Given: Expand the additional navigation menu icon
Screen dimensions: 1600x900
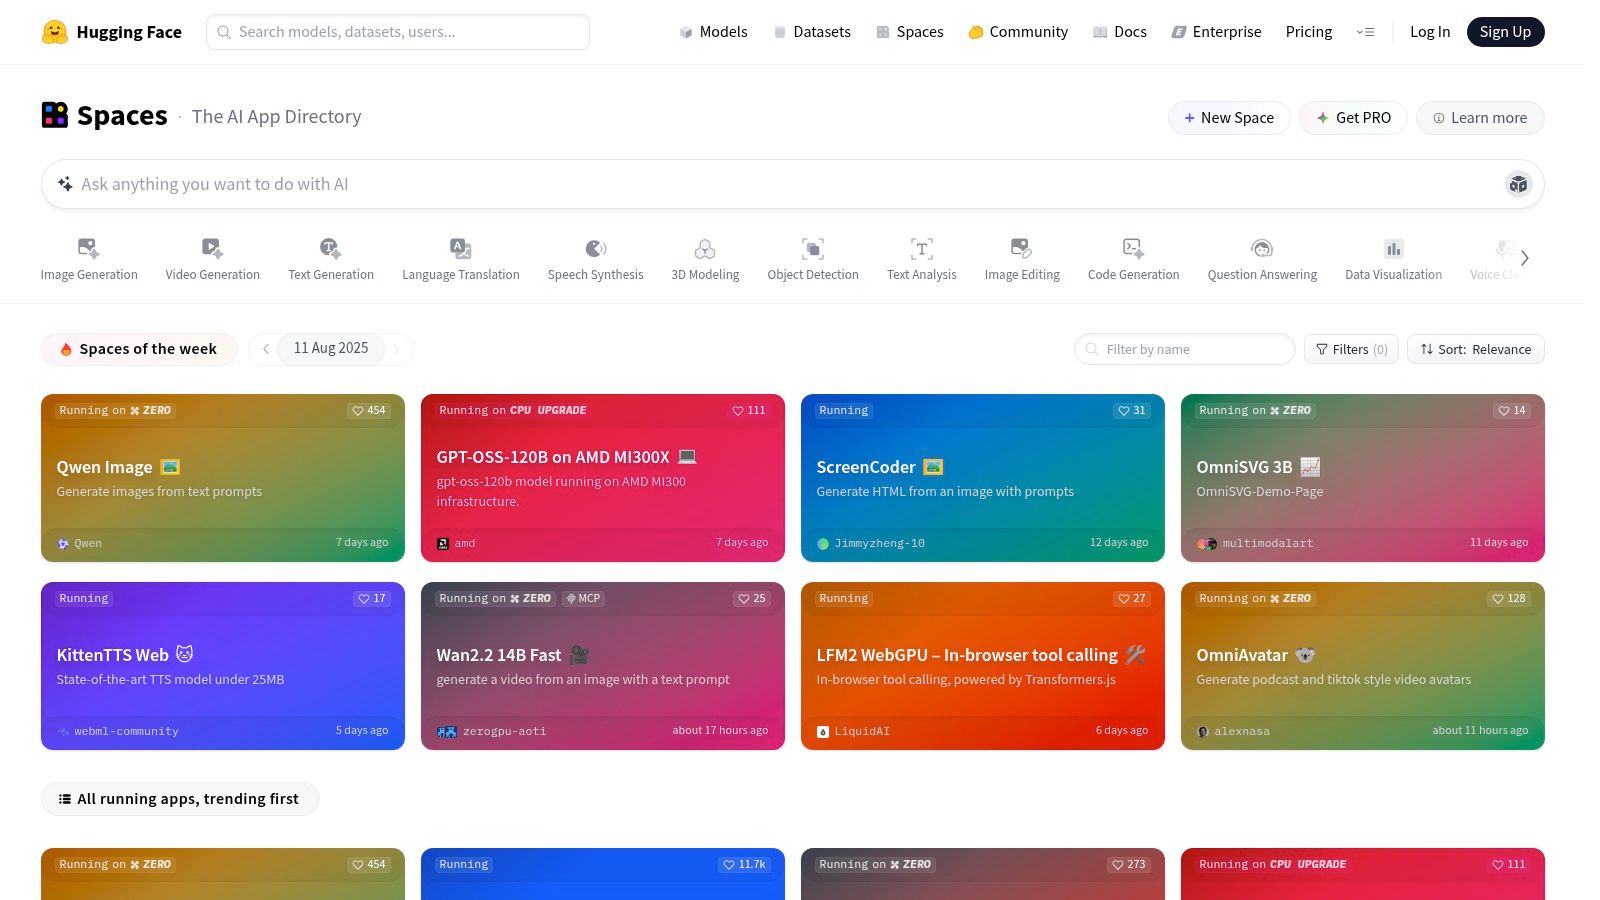Looking at the screenshot, I should 1365,32.
